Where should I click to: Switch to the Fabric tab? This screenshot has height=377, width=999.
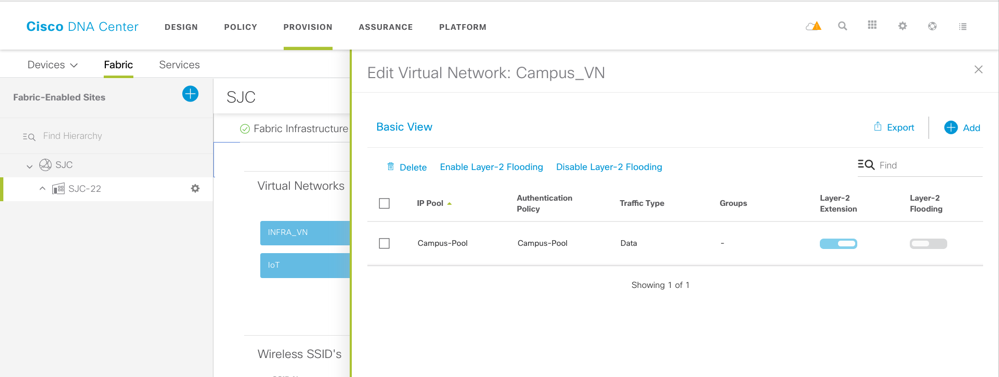coord(119,65)
